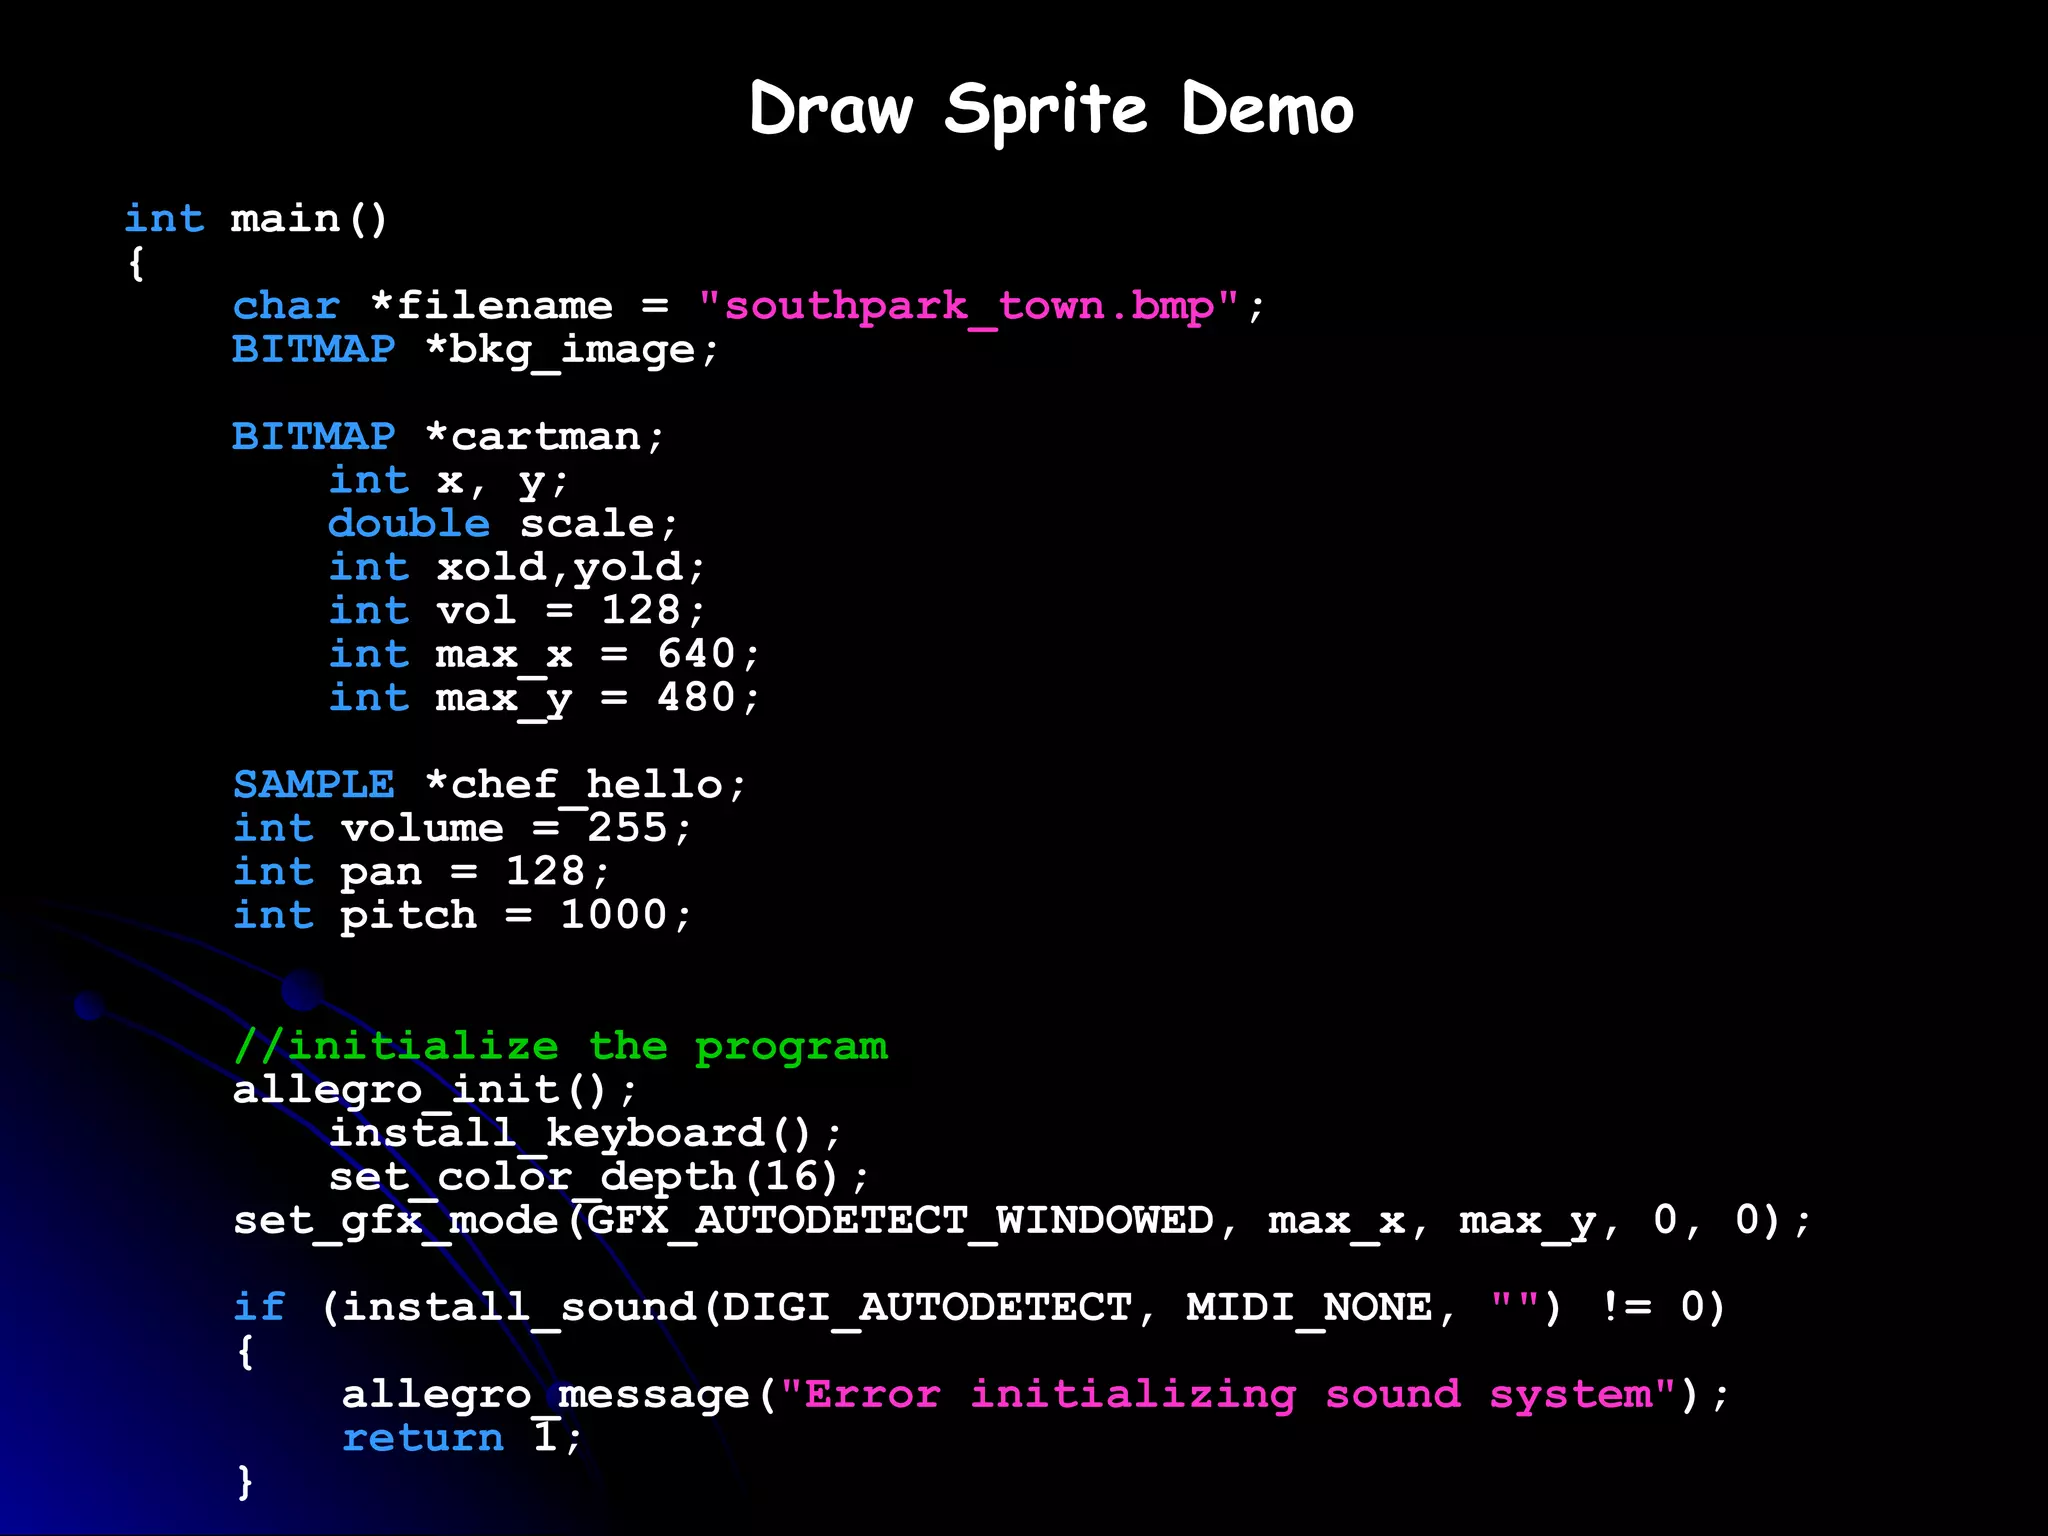The height and width of the screenshot is (1536, 2048).
Task: Click the set_color_depth(16) call
Action: (598, 1177)
